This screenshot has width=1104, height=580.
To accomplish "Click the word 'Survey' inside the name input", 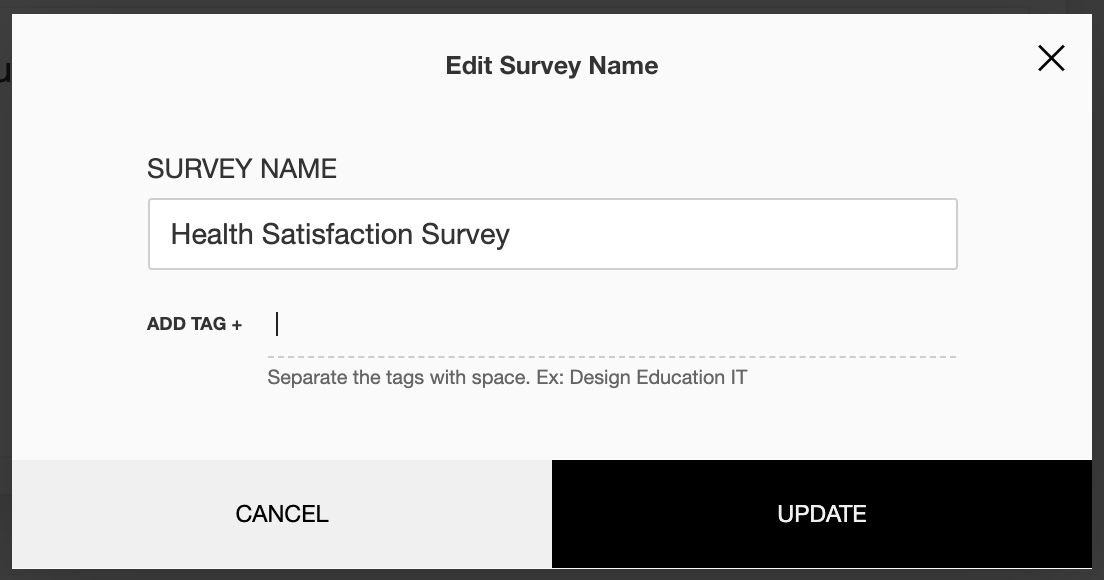I will click(x=465, y=234).
